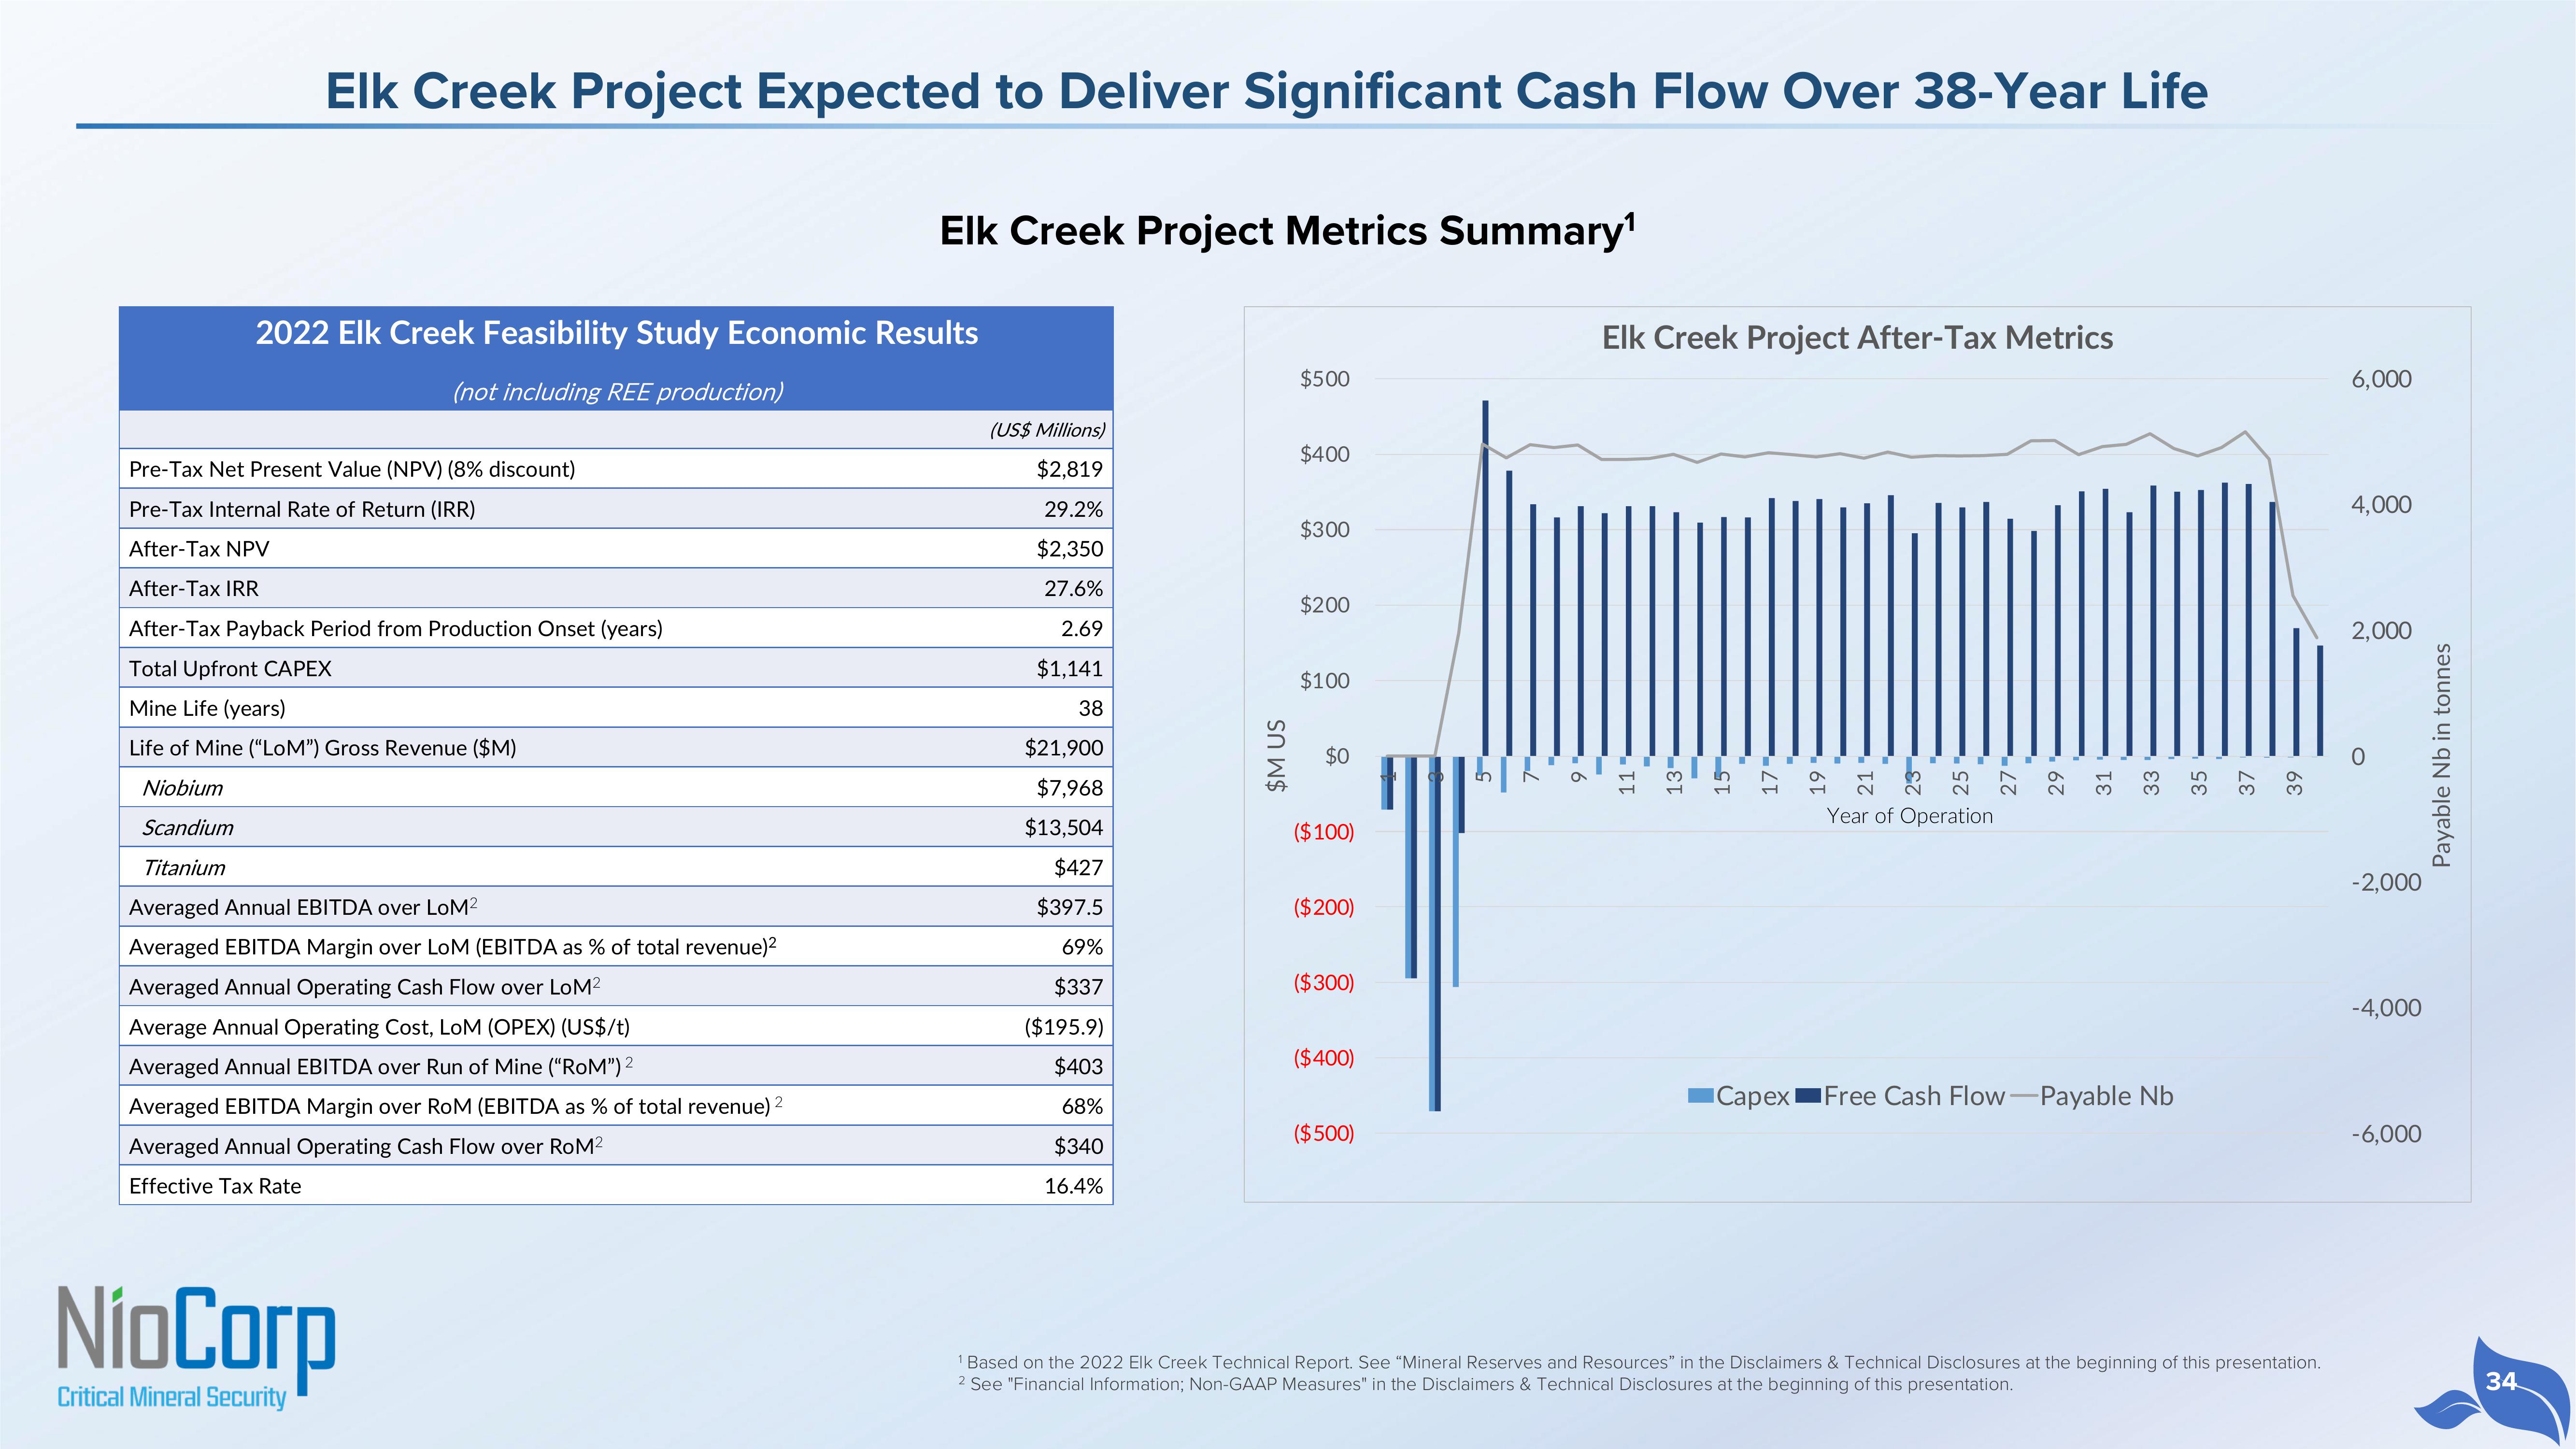Click the $M US axis title
The width and height of the screenshot is (2576, 1449).
[x=1275, y=756]
